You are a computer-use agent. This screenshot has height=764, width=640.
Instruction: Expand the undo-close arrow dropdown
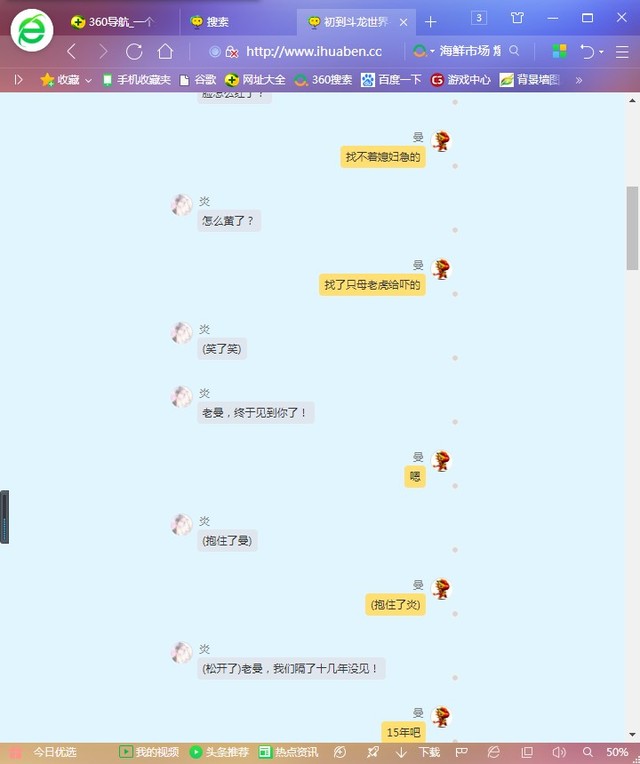[x=601, y=51]
